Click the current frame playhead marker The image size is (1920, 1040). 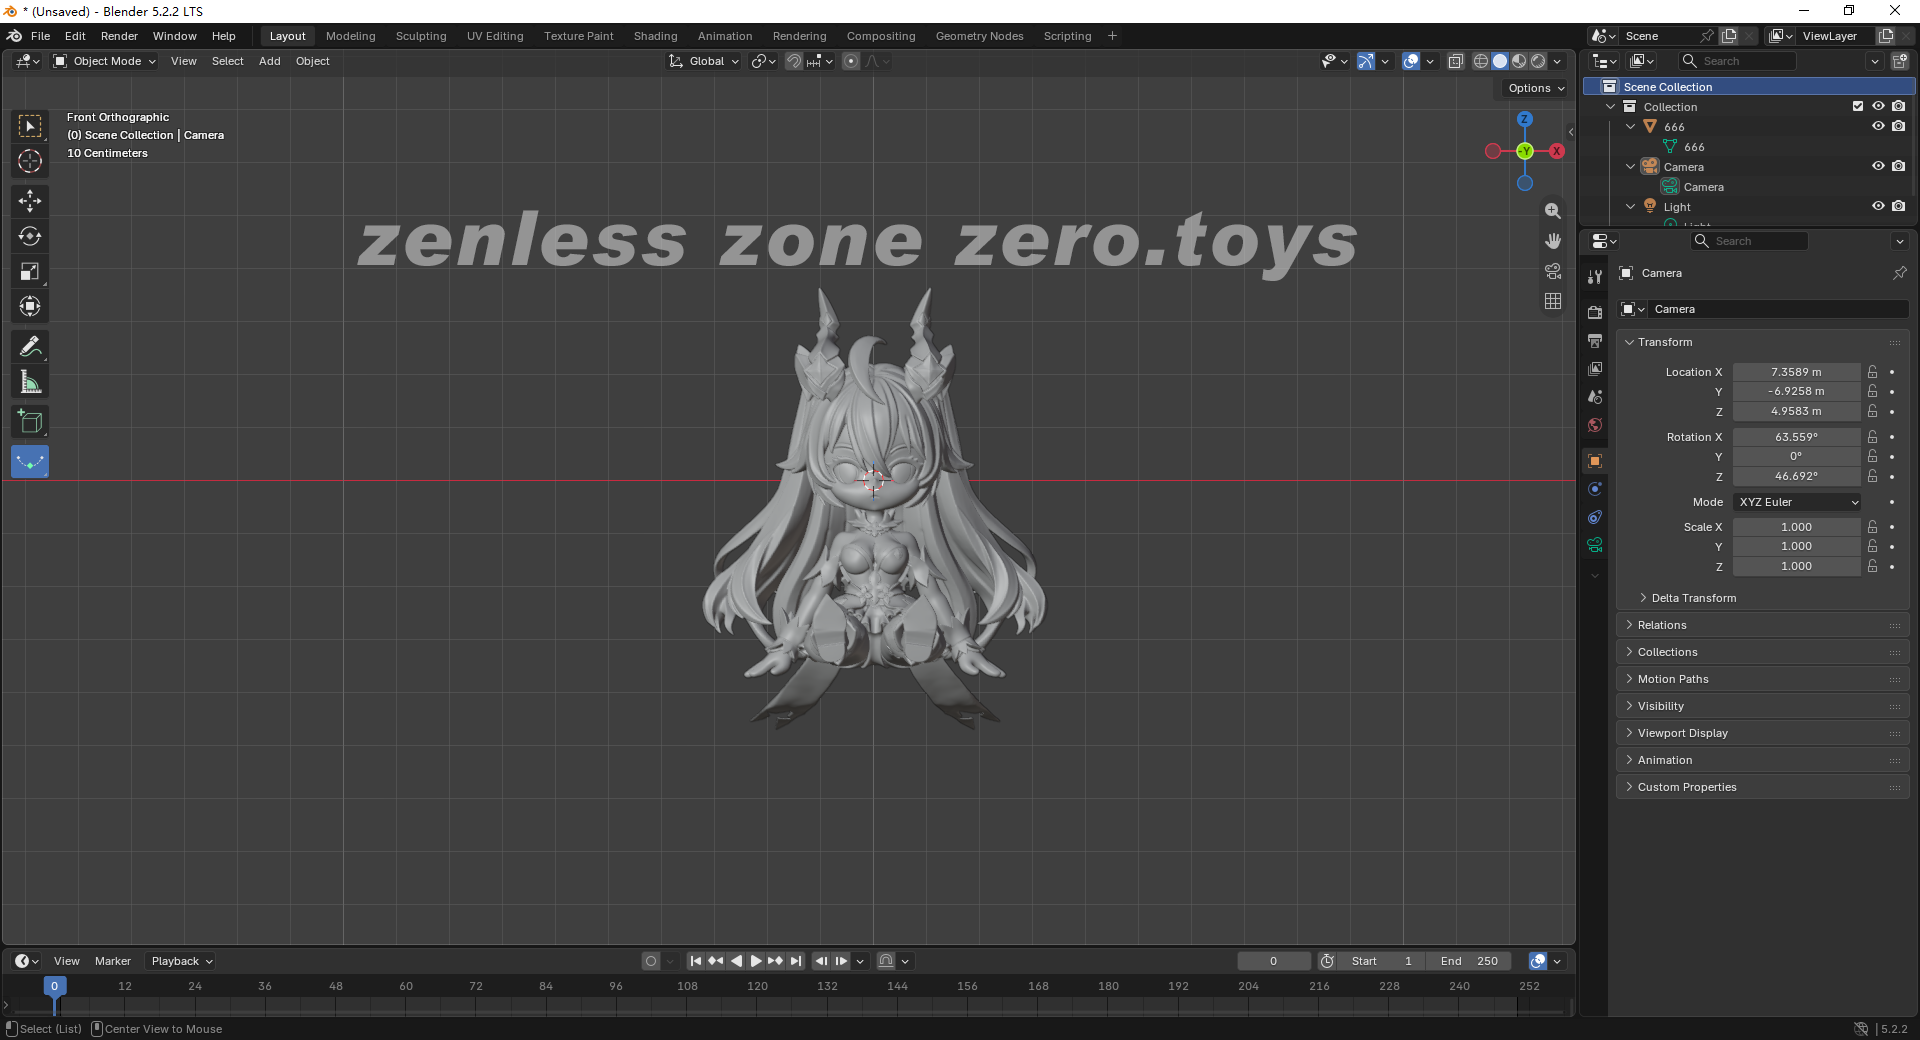(x=54, y=986)
